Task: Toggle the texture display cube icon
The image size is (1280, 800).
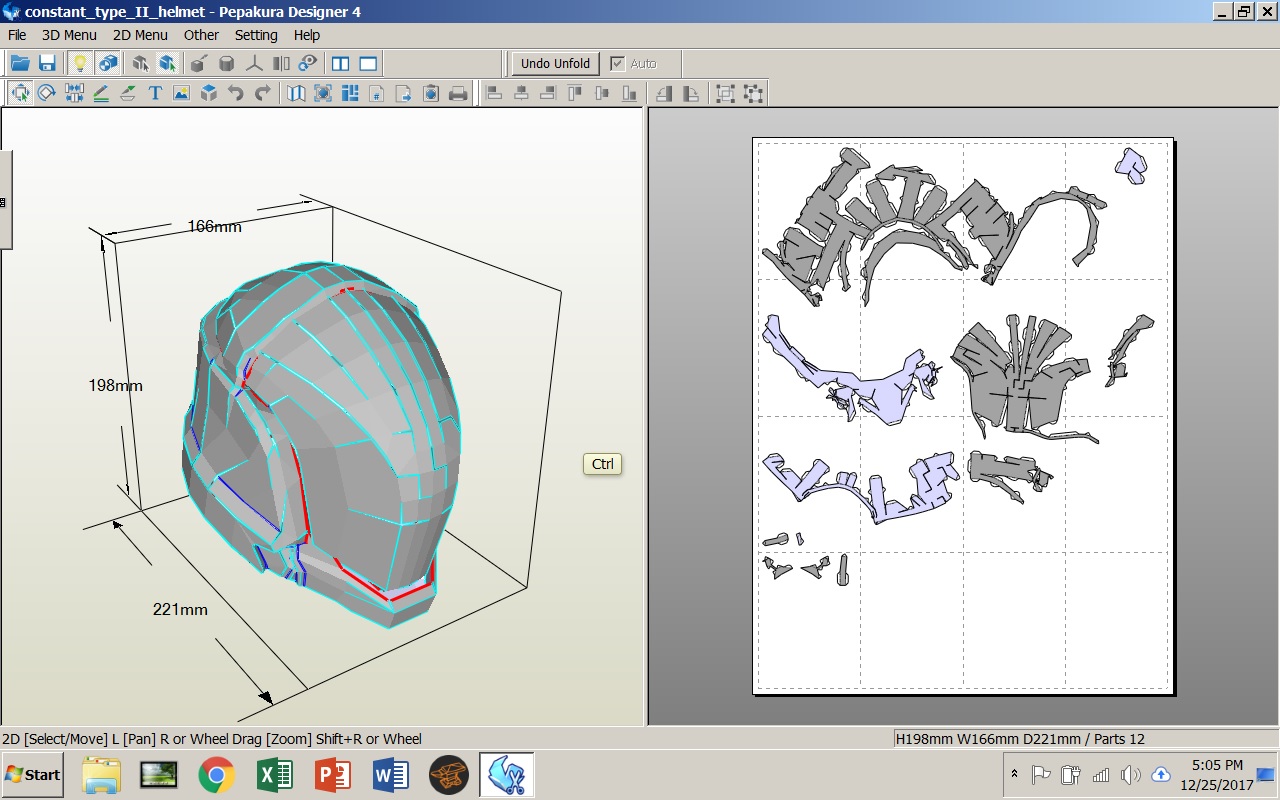Action: click(x=108, y=63)
